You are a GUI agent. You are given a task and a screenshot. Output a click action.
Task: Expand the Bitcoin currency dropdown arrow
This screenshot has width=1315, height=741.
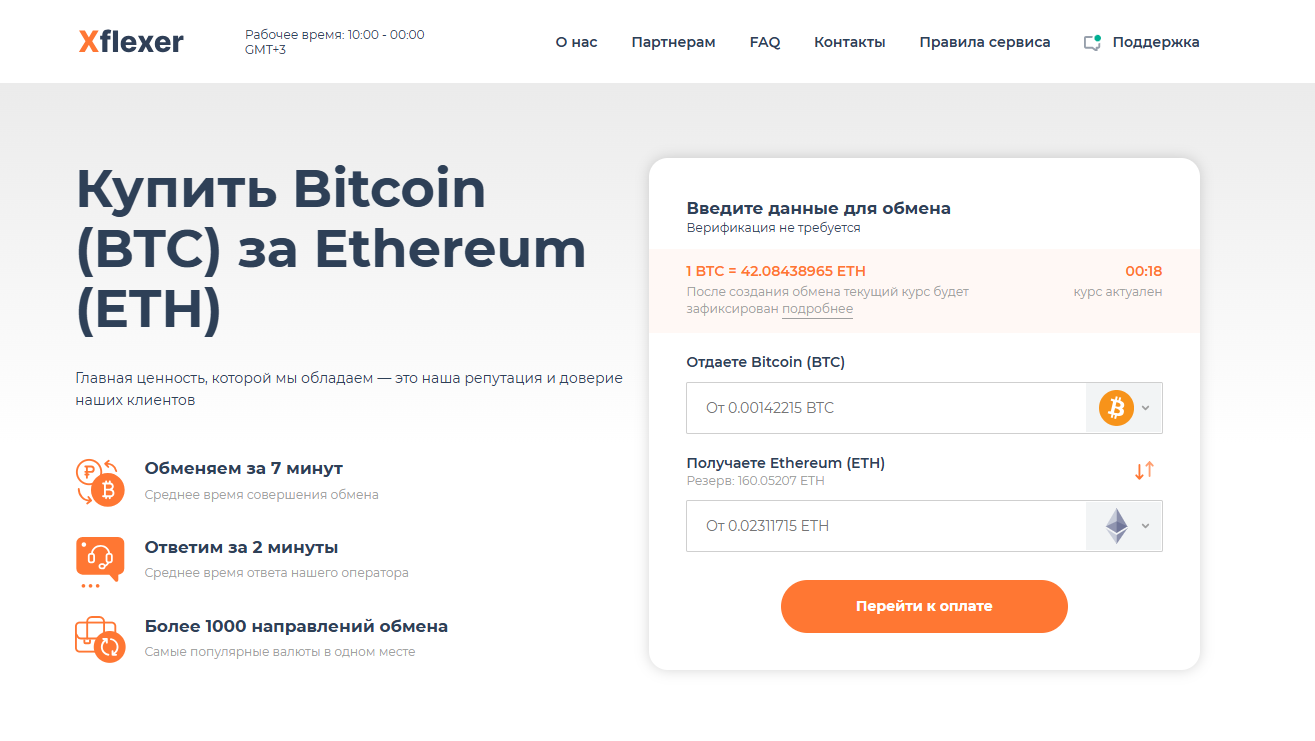pyautogui.click(x=1146, y=408)
